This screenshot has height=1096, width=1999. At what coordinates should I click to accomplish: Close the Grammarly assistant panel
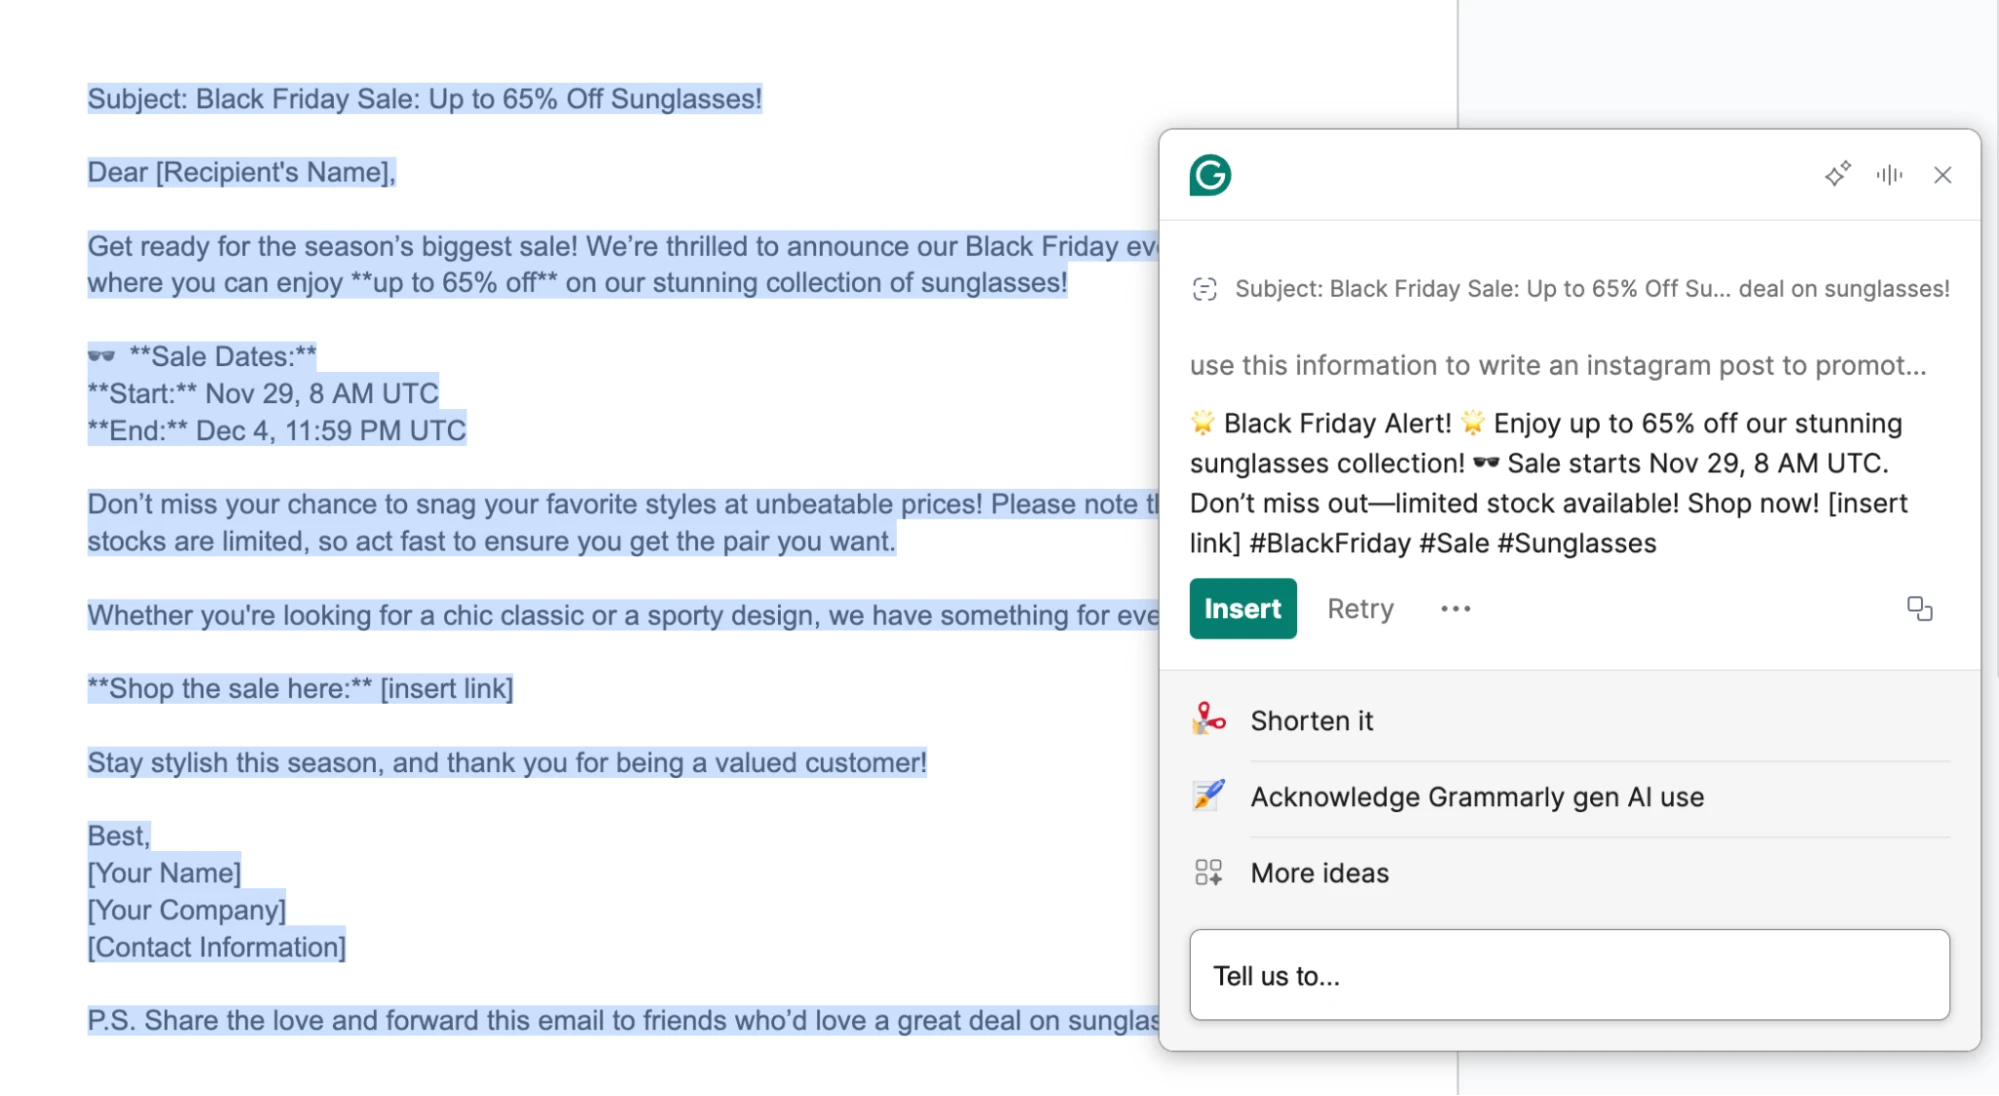tap(1942, 175)
